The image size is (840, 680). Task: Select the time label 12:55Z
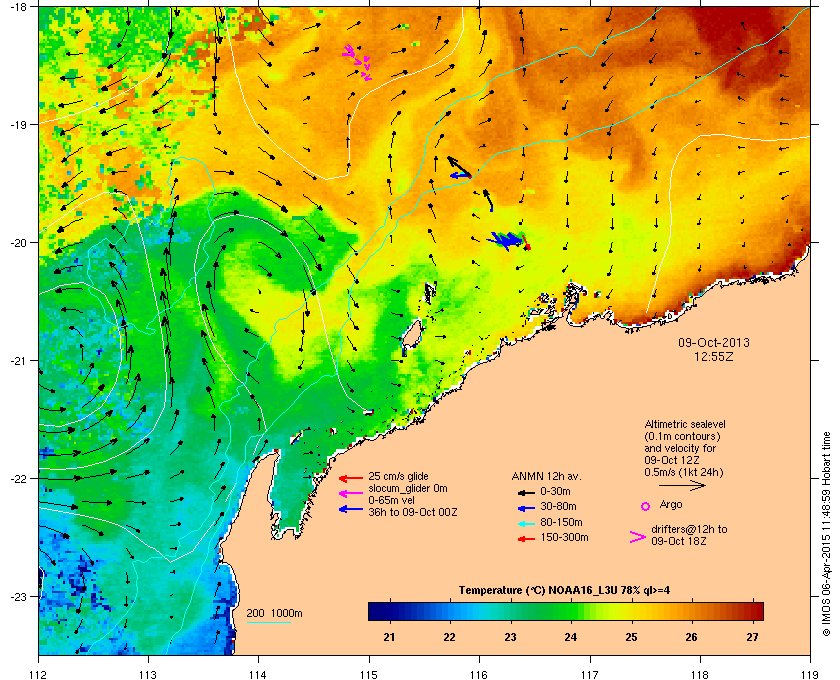coord(714,356)
